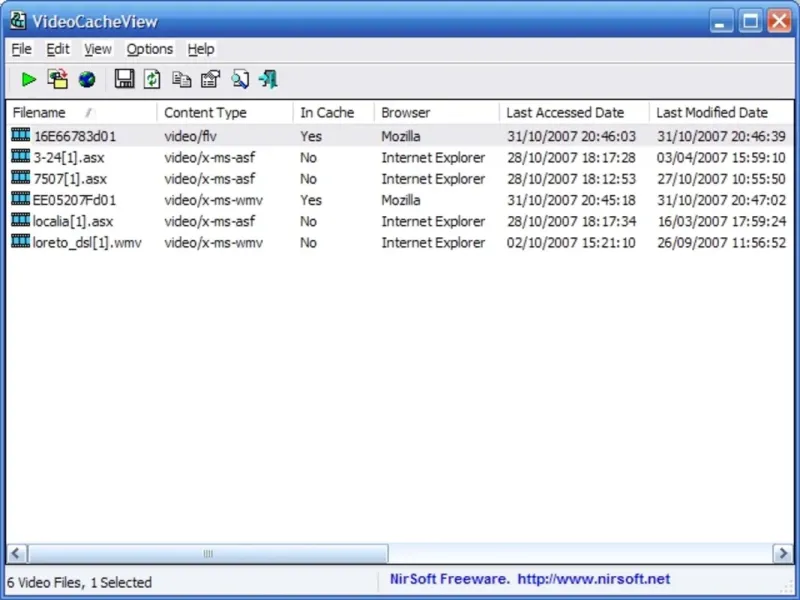This screenshot has height=600, width=800.
Task: Select the localia[1].asx file row
Action: [x=400, y=221]
